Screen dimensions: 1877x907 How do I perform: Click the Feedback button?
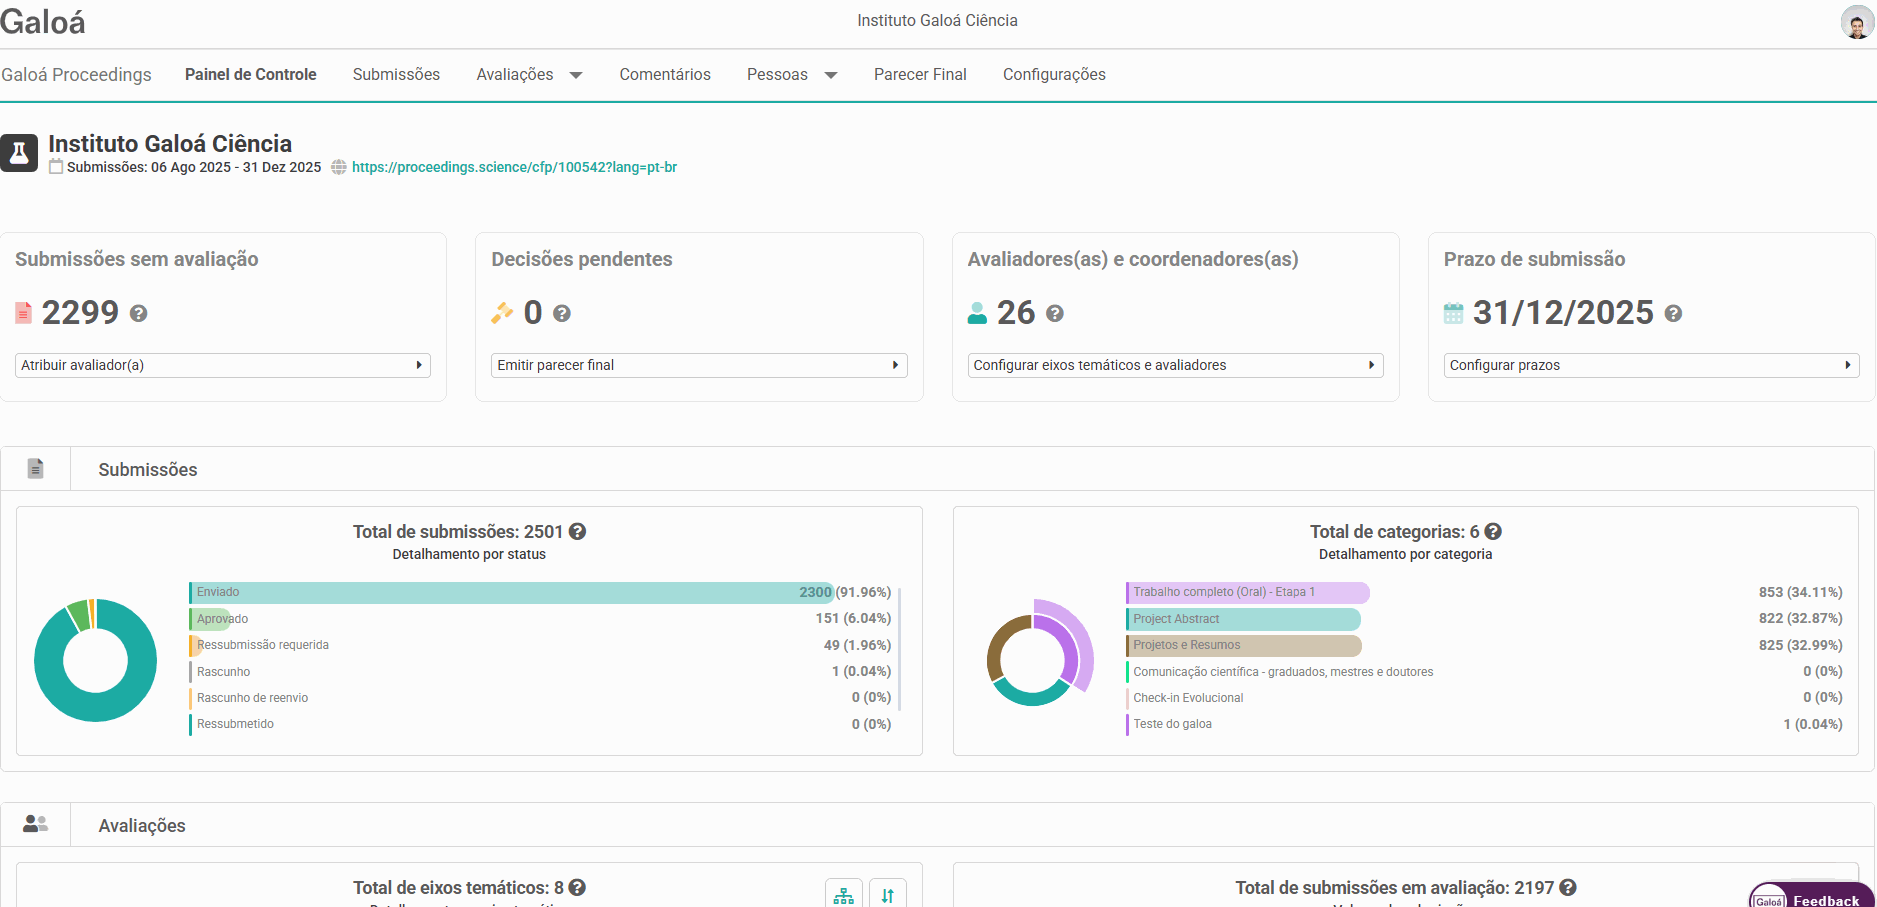click(1811, 895)
